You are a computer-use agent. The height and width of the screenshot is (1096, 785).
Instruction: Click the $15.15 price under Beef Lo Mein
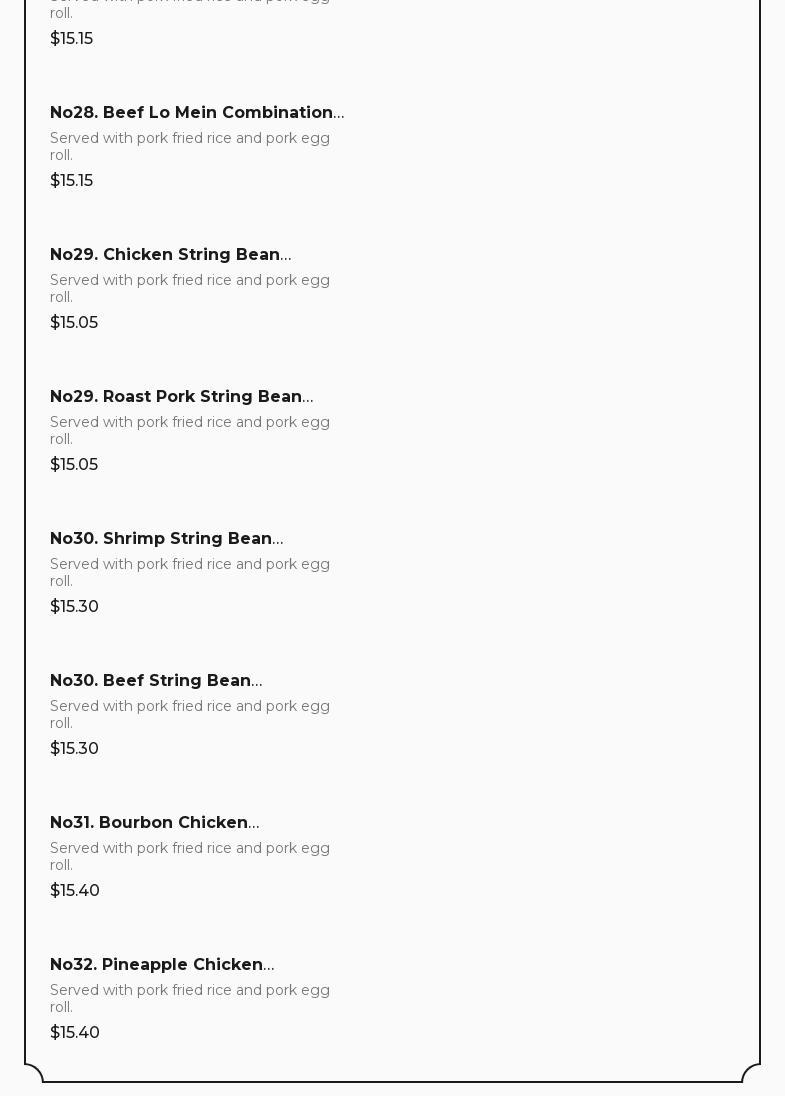pos(72,181)
